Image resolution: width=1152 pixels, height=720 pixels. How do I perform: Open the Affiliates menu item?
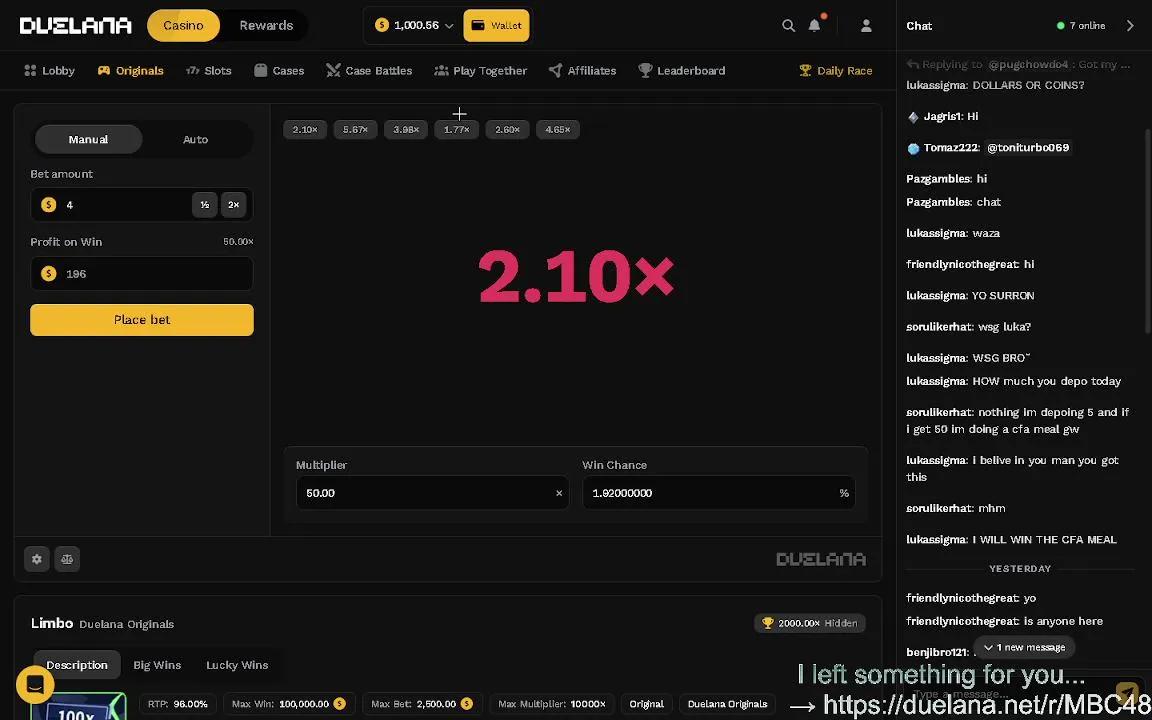point(583,71)
